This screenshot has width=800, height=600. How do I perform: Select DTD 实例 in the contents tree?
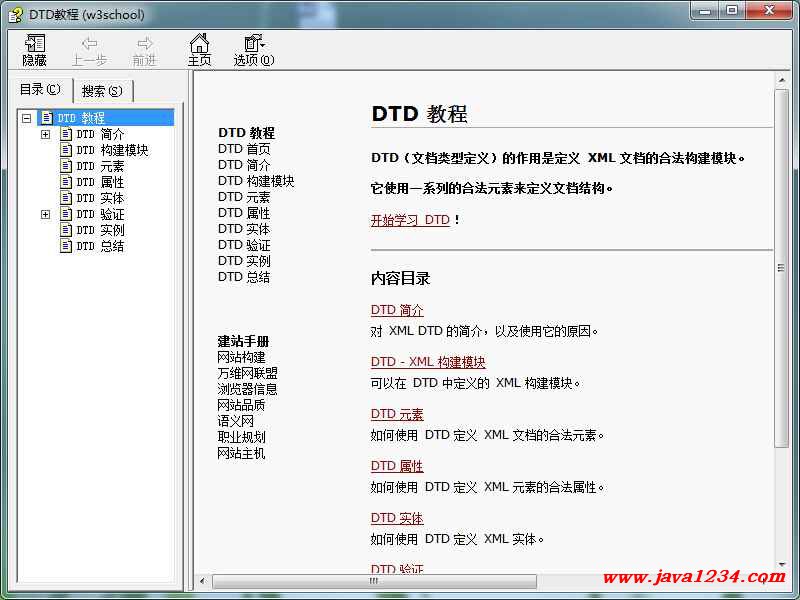100,230
